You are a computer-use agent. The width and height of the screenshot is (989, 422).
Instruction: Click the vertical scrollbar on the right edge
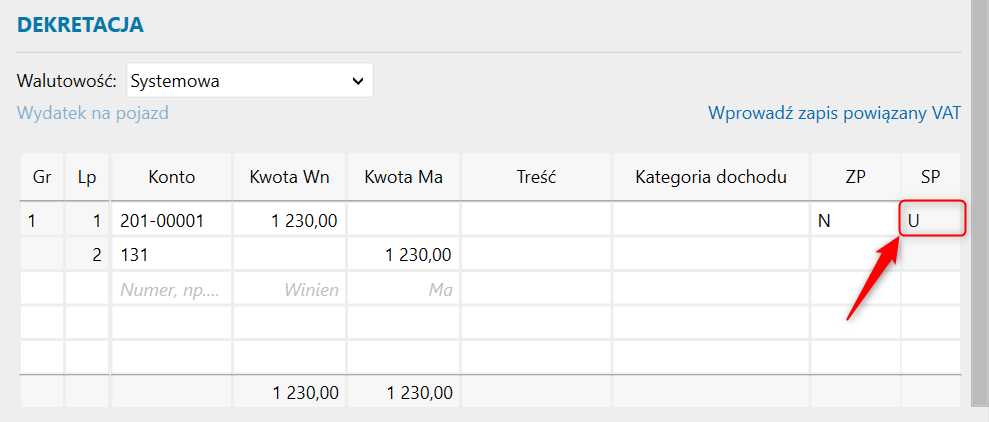pos(980,200)
